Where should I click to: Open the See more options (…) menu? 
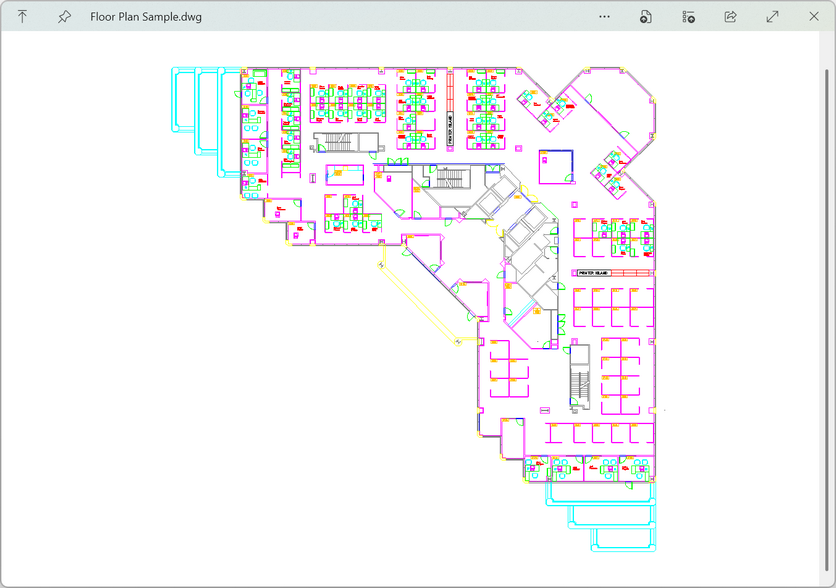tap(604, 16)
